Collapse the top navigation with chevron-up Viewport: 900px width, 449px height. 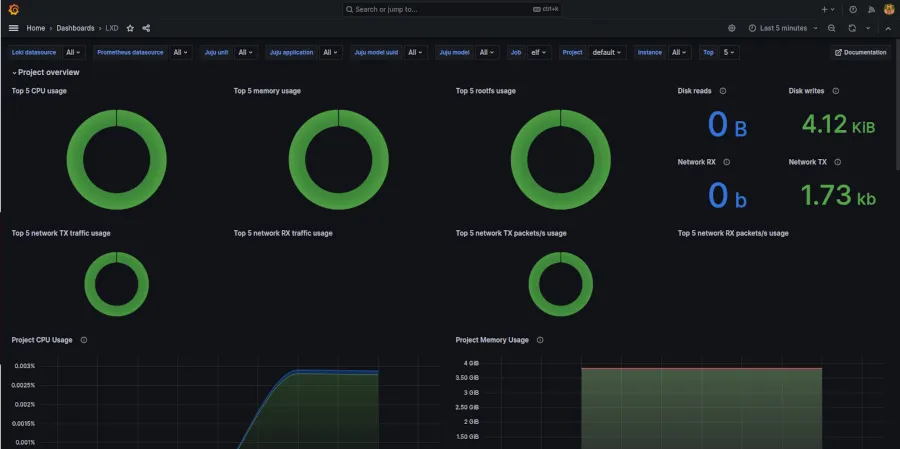(887, 28)
